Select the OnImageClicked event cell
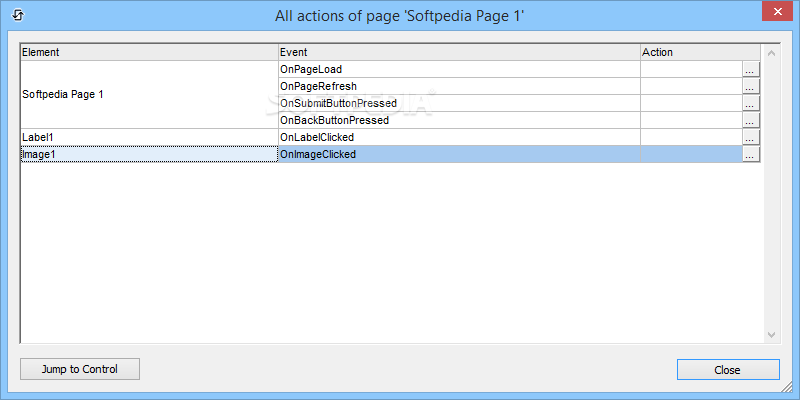Viewport: 800px width, 400px height. tap(459, 155)
